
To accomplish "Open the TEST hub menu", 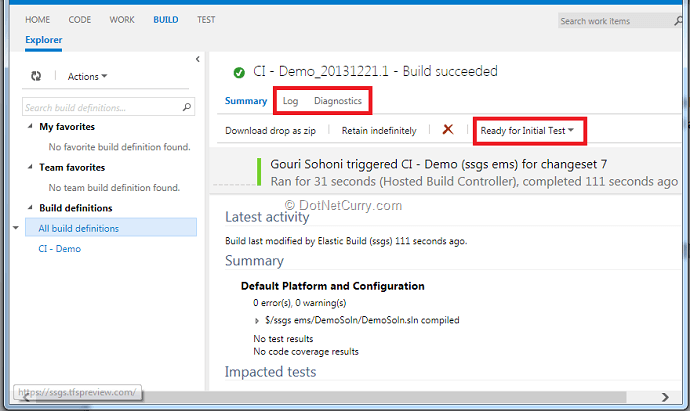I will 206,20.
